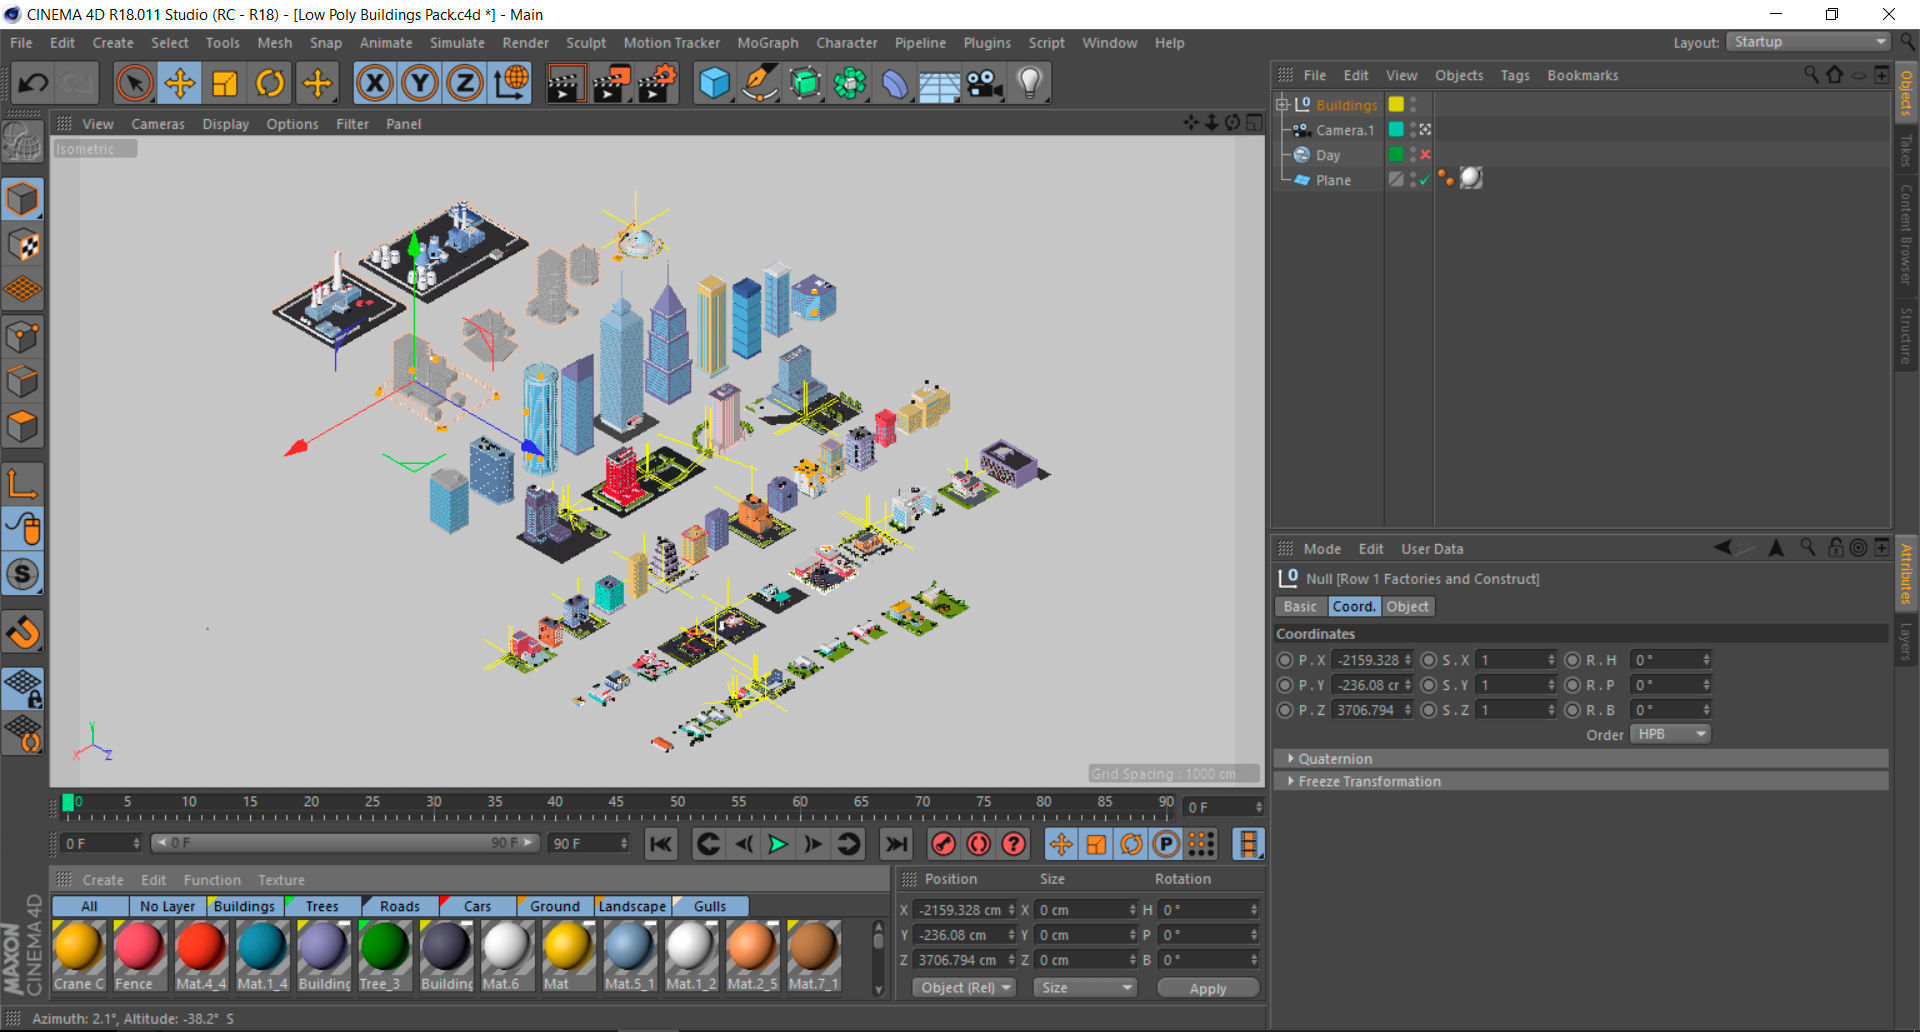The image size is (1920, 1032).
Task: Add a Light bulb object
Action: click(x=1030, y=83)
